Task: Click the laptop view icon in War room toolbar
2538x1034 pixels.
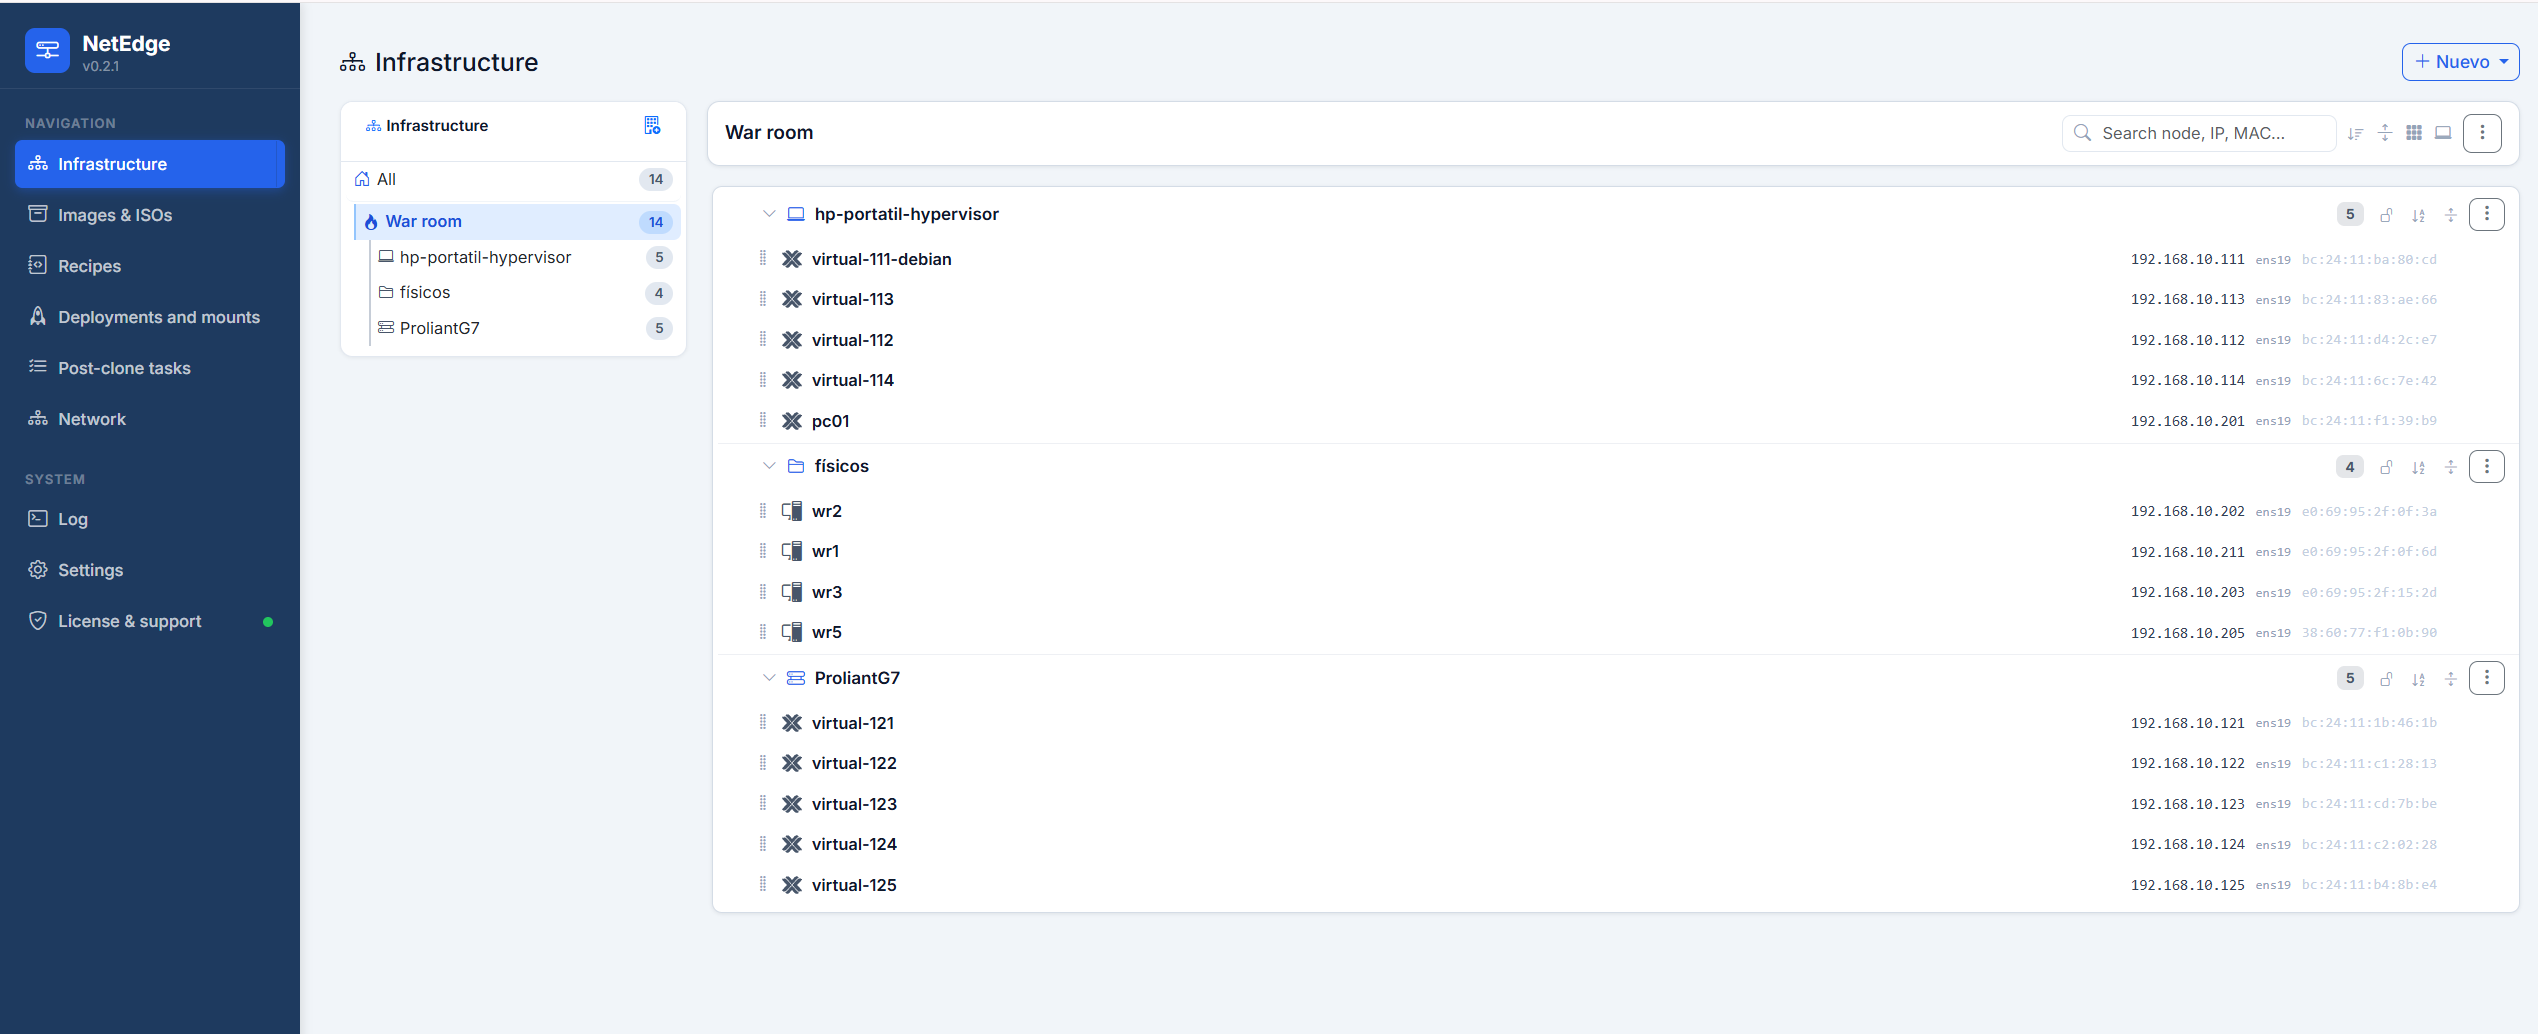Action: click(x=2443, y=133)
